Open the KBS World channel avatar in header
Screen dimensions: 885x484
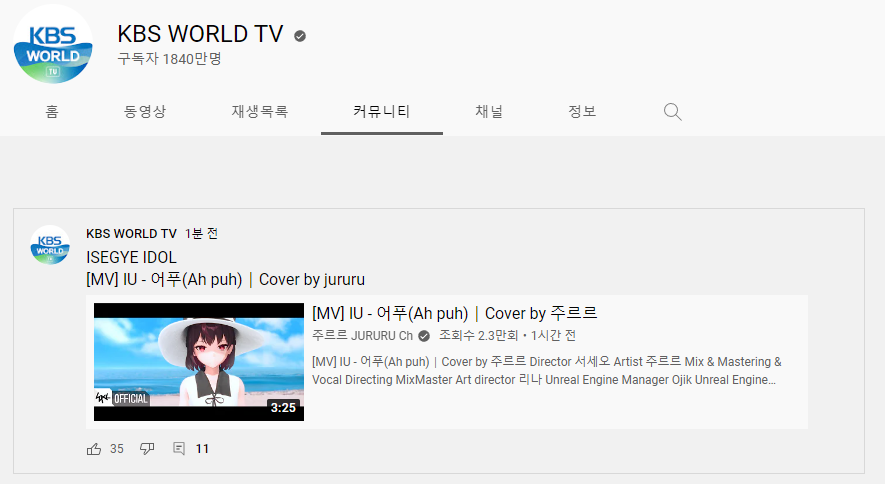point(53,44)
